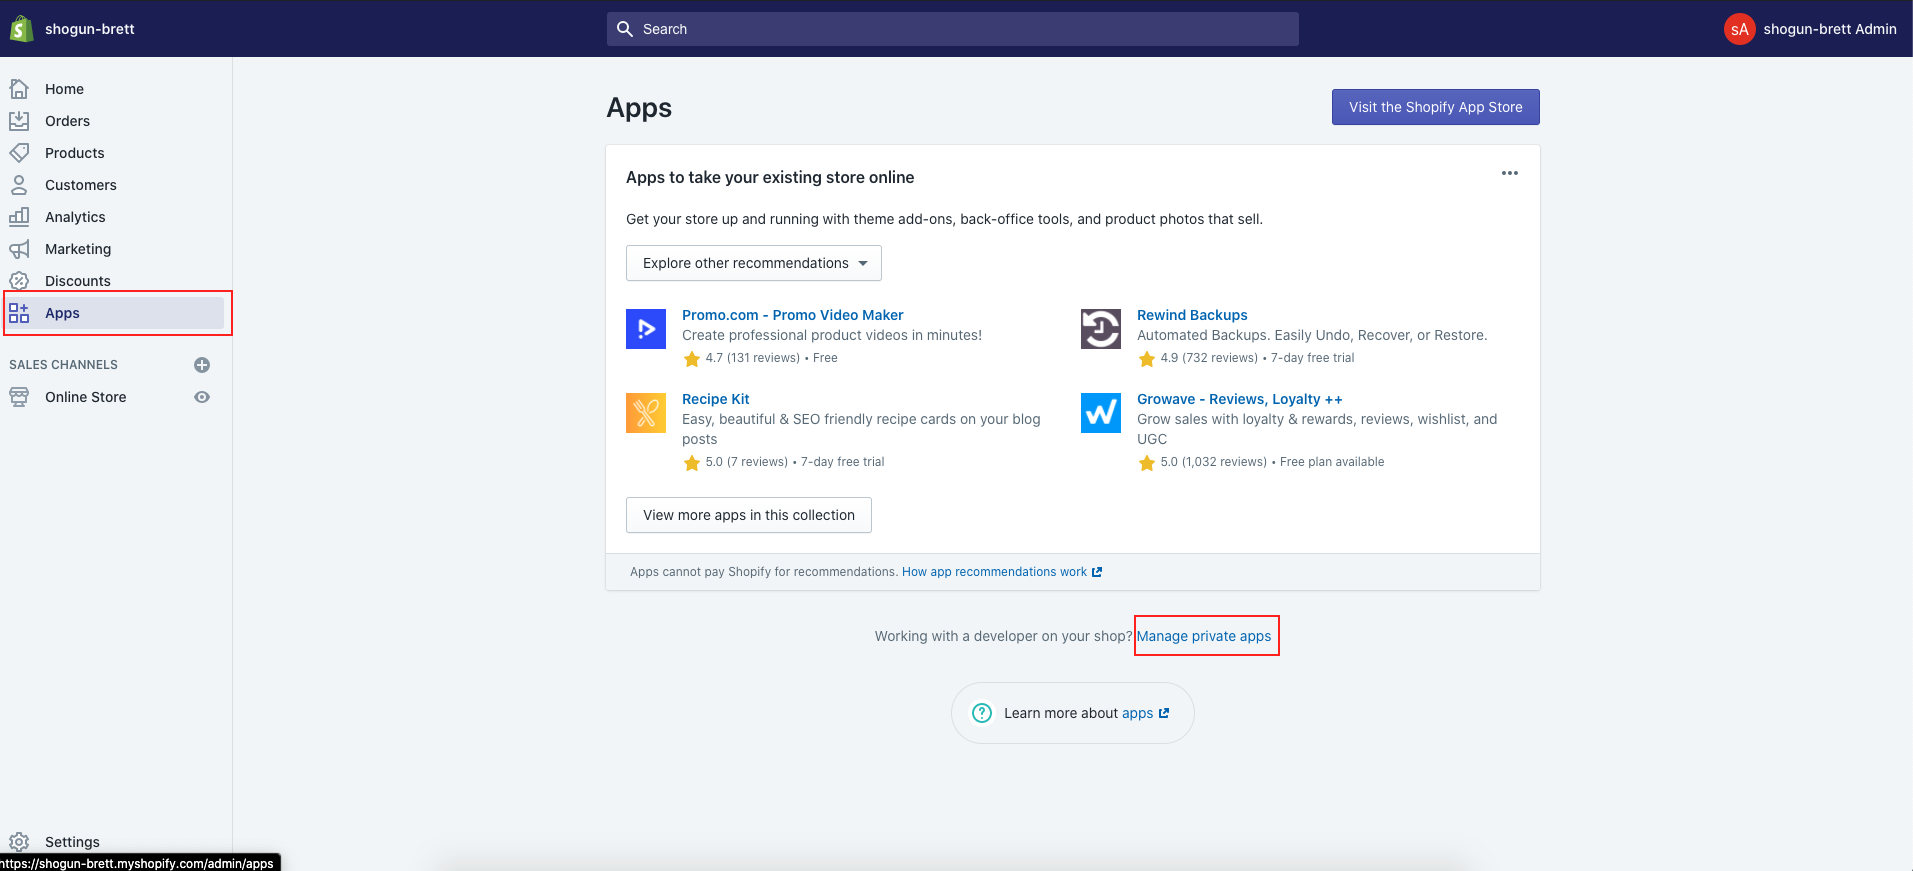Open Manage private apps link
This screenshot has width=1913, height=871.
click(1204, 636)
